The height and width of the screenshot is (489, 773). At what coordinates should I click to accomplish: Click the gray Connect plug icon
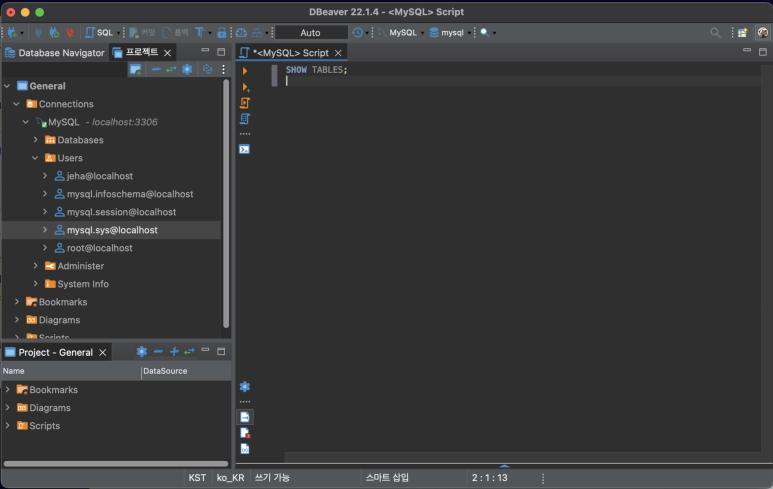(x=38, y=33)
